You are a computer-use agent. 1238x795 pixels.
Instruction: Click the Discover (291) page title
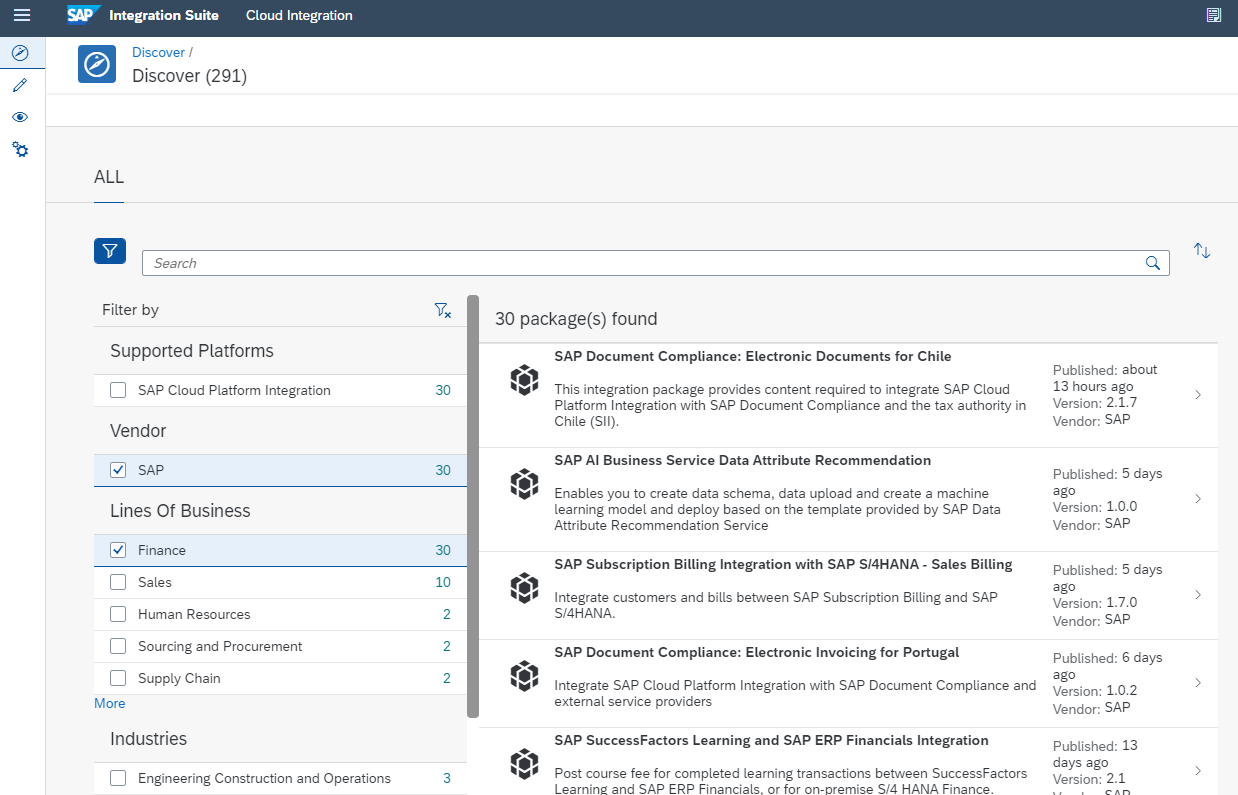(x=190, y=76)
